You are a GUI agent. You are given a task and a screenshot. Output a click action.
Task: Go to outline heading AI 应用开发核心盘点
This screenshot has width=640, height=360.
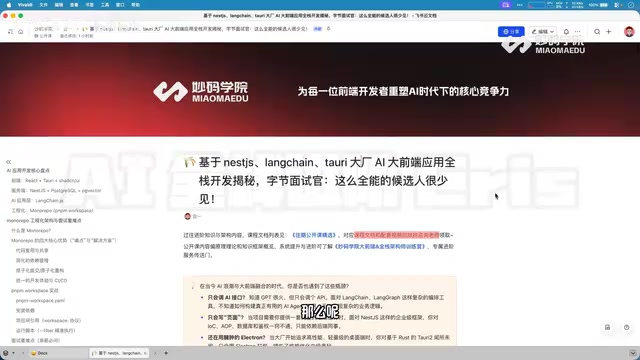coord(28,171)
